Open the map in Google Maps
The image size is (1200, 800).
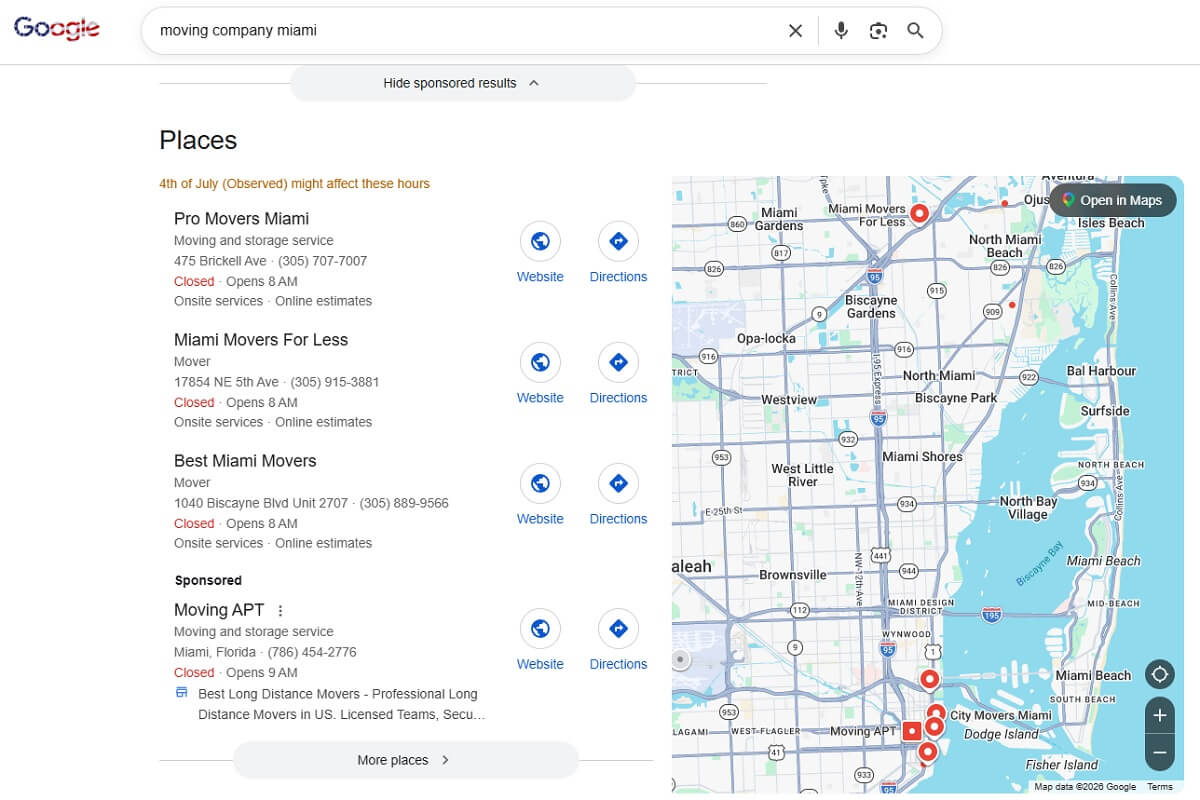[1112, 200]
